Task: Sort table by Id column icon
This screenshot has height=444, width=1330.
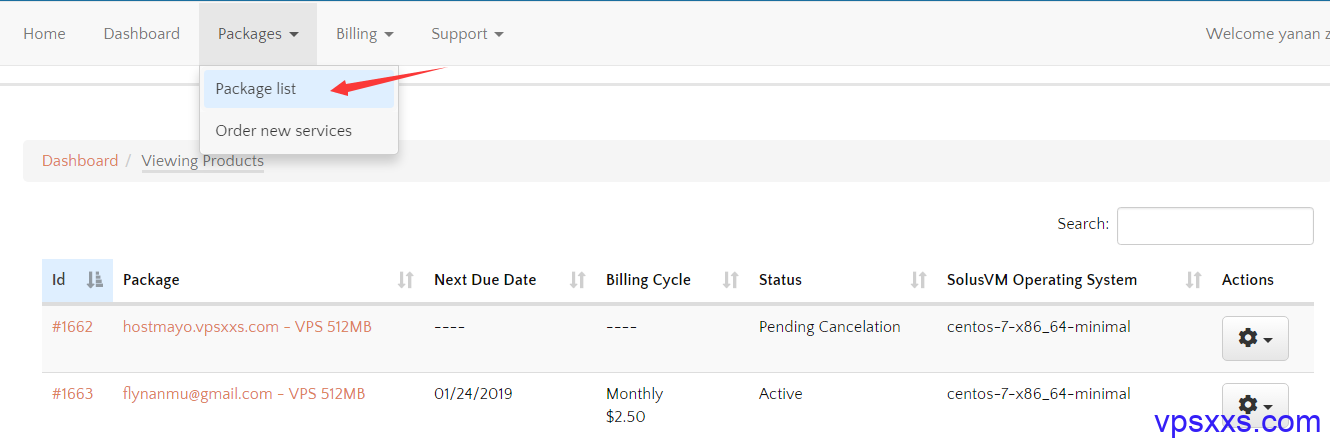Action: point(95,280)
